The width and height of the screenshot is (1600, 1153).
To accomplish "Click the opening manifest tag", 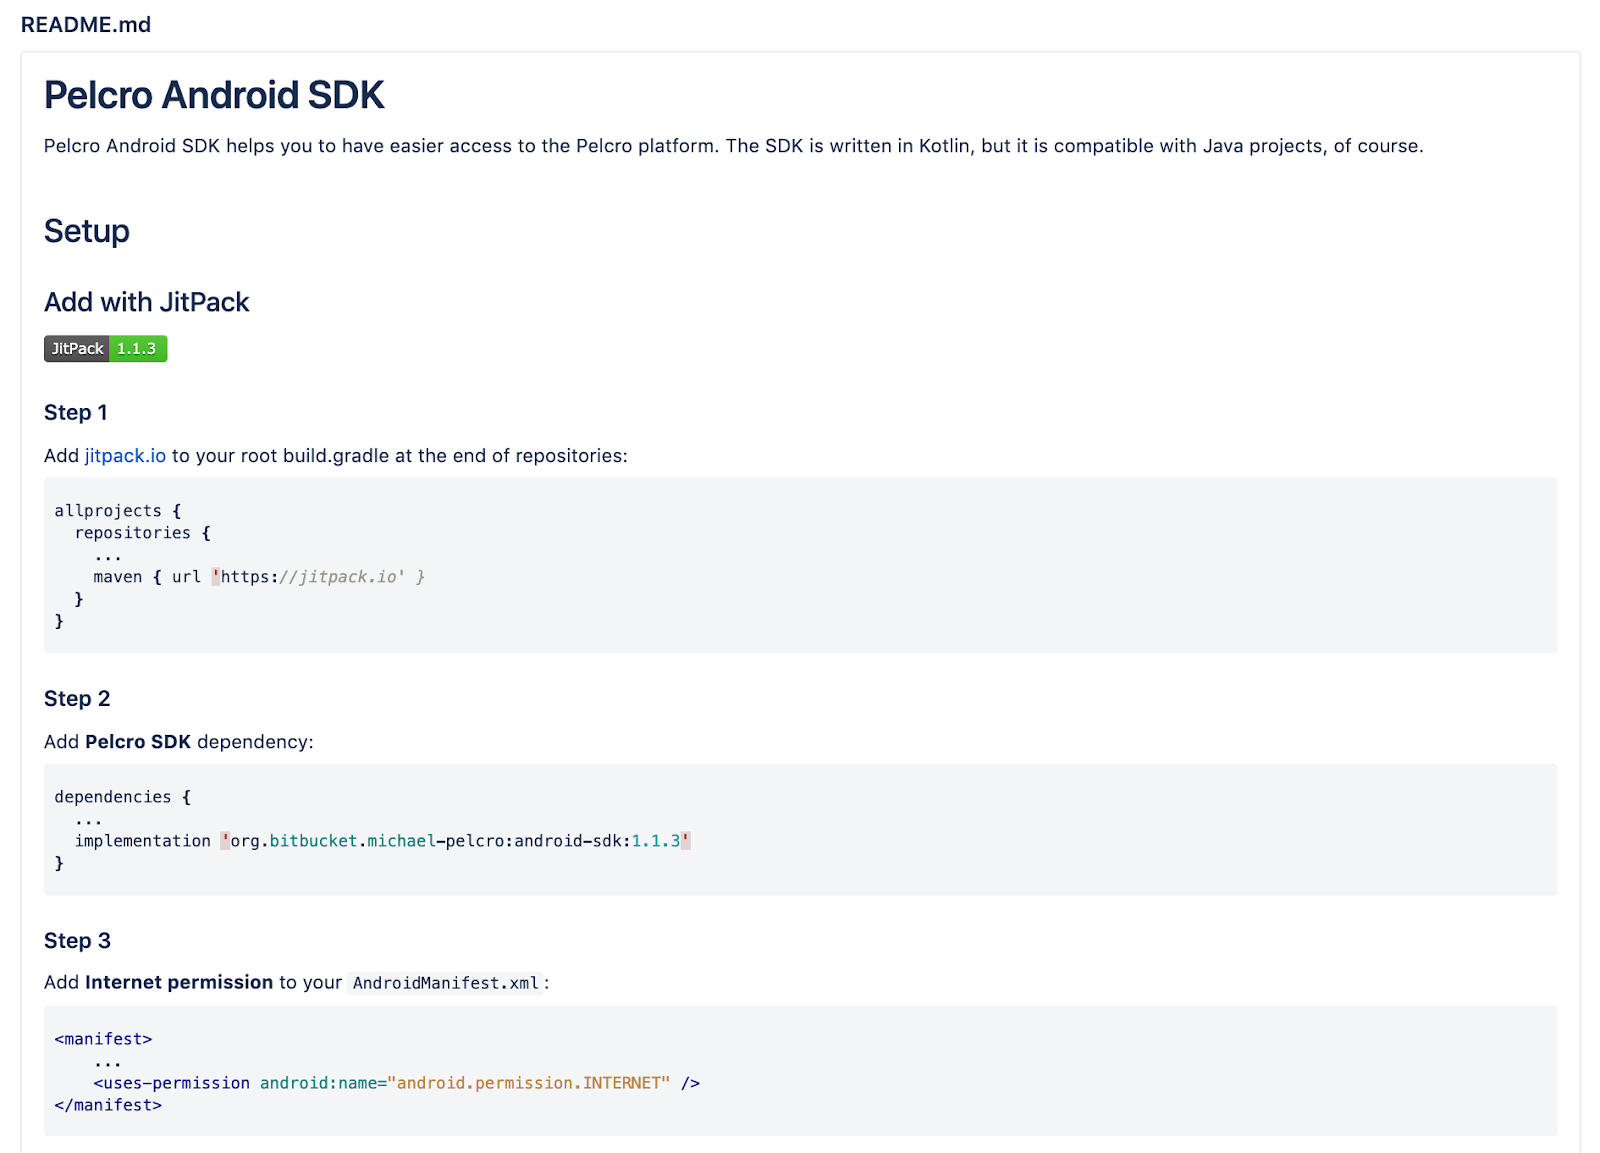I will (x=103, y=1039).
